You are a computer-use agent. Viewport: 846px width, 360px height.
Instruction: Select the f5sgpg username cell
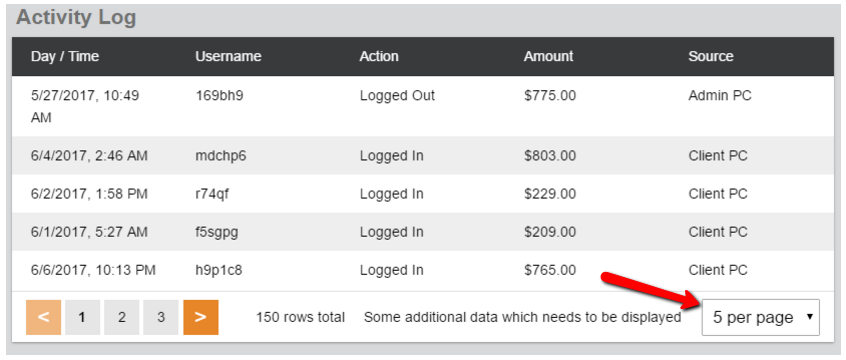[x=217, y=232]
